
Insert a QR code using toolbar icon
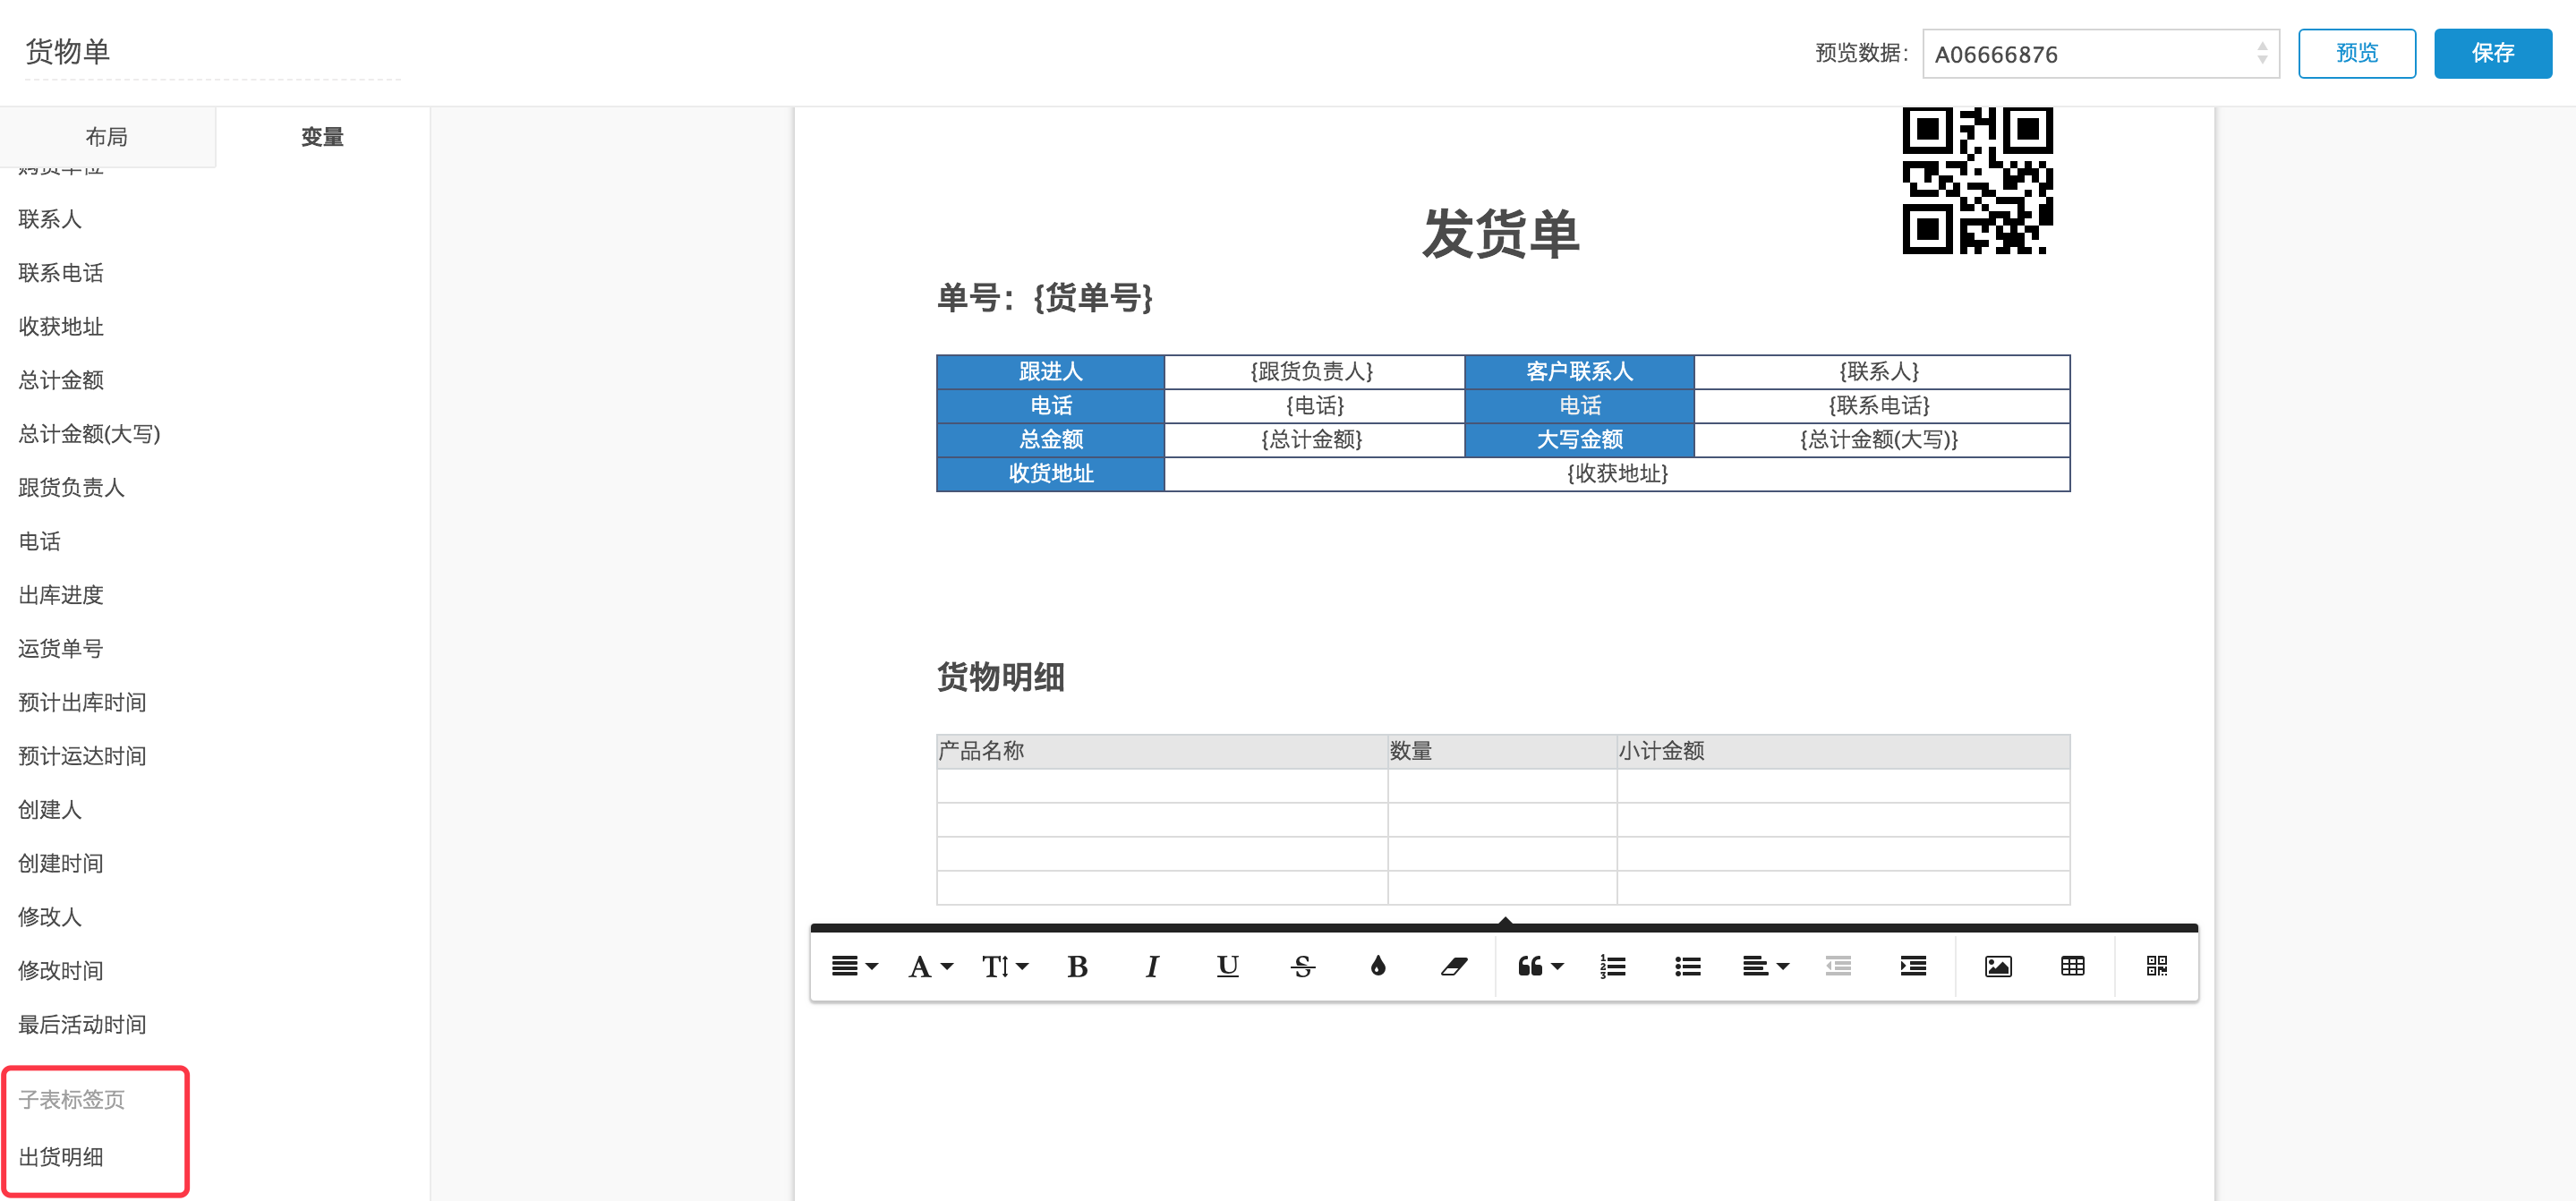click(2157, 966)
